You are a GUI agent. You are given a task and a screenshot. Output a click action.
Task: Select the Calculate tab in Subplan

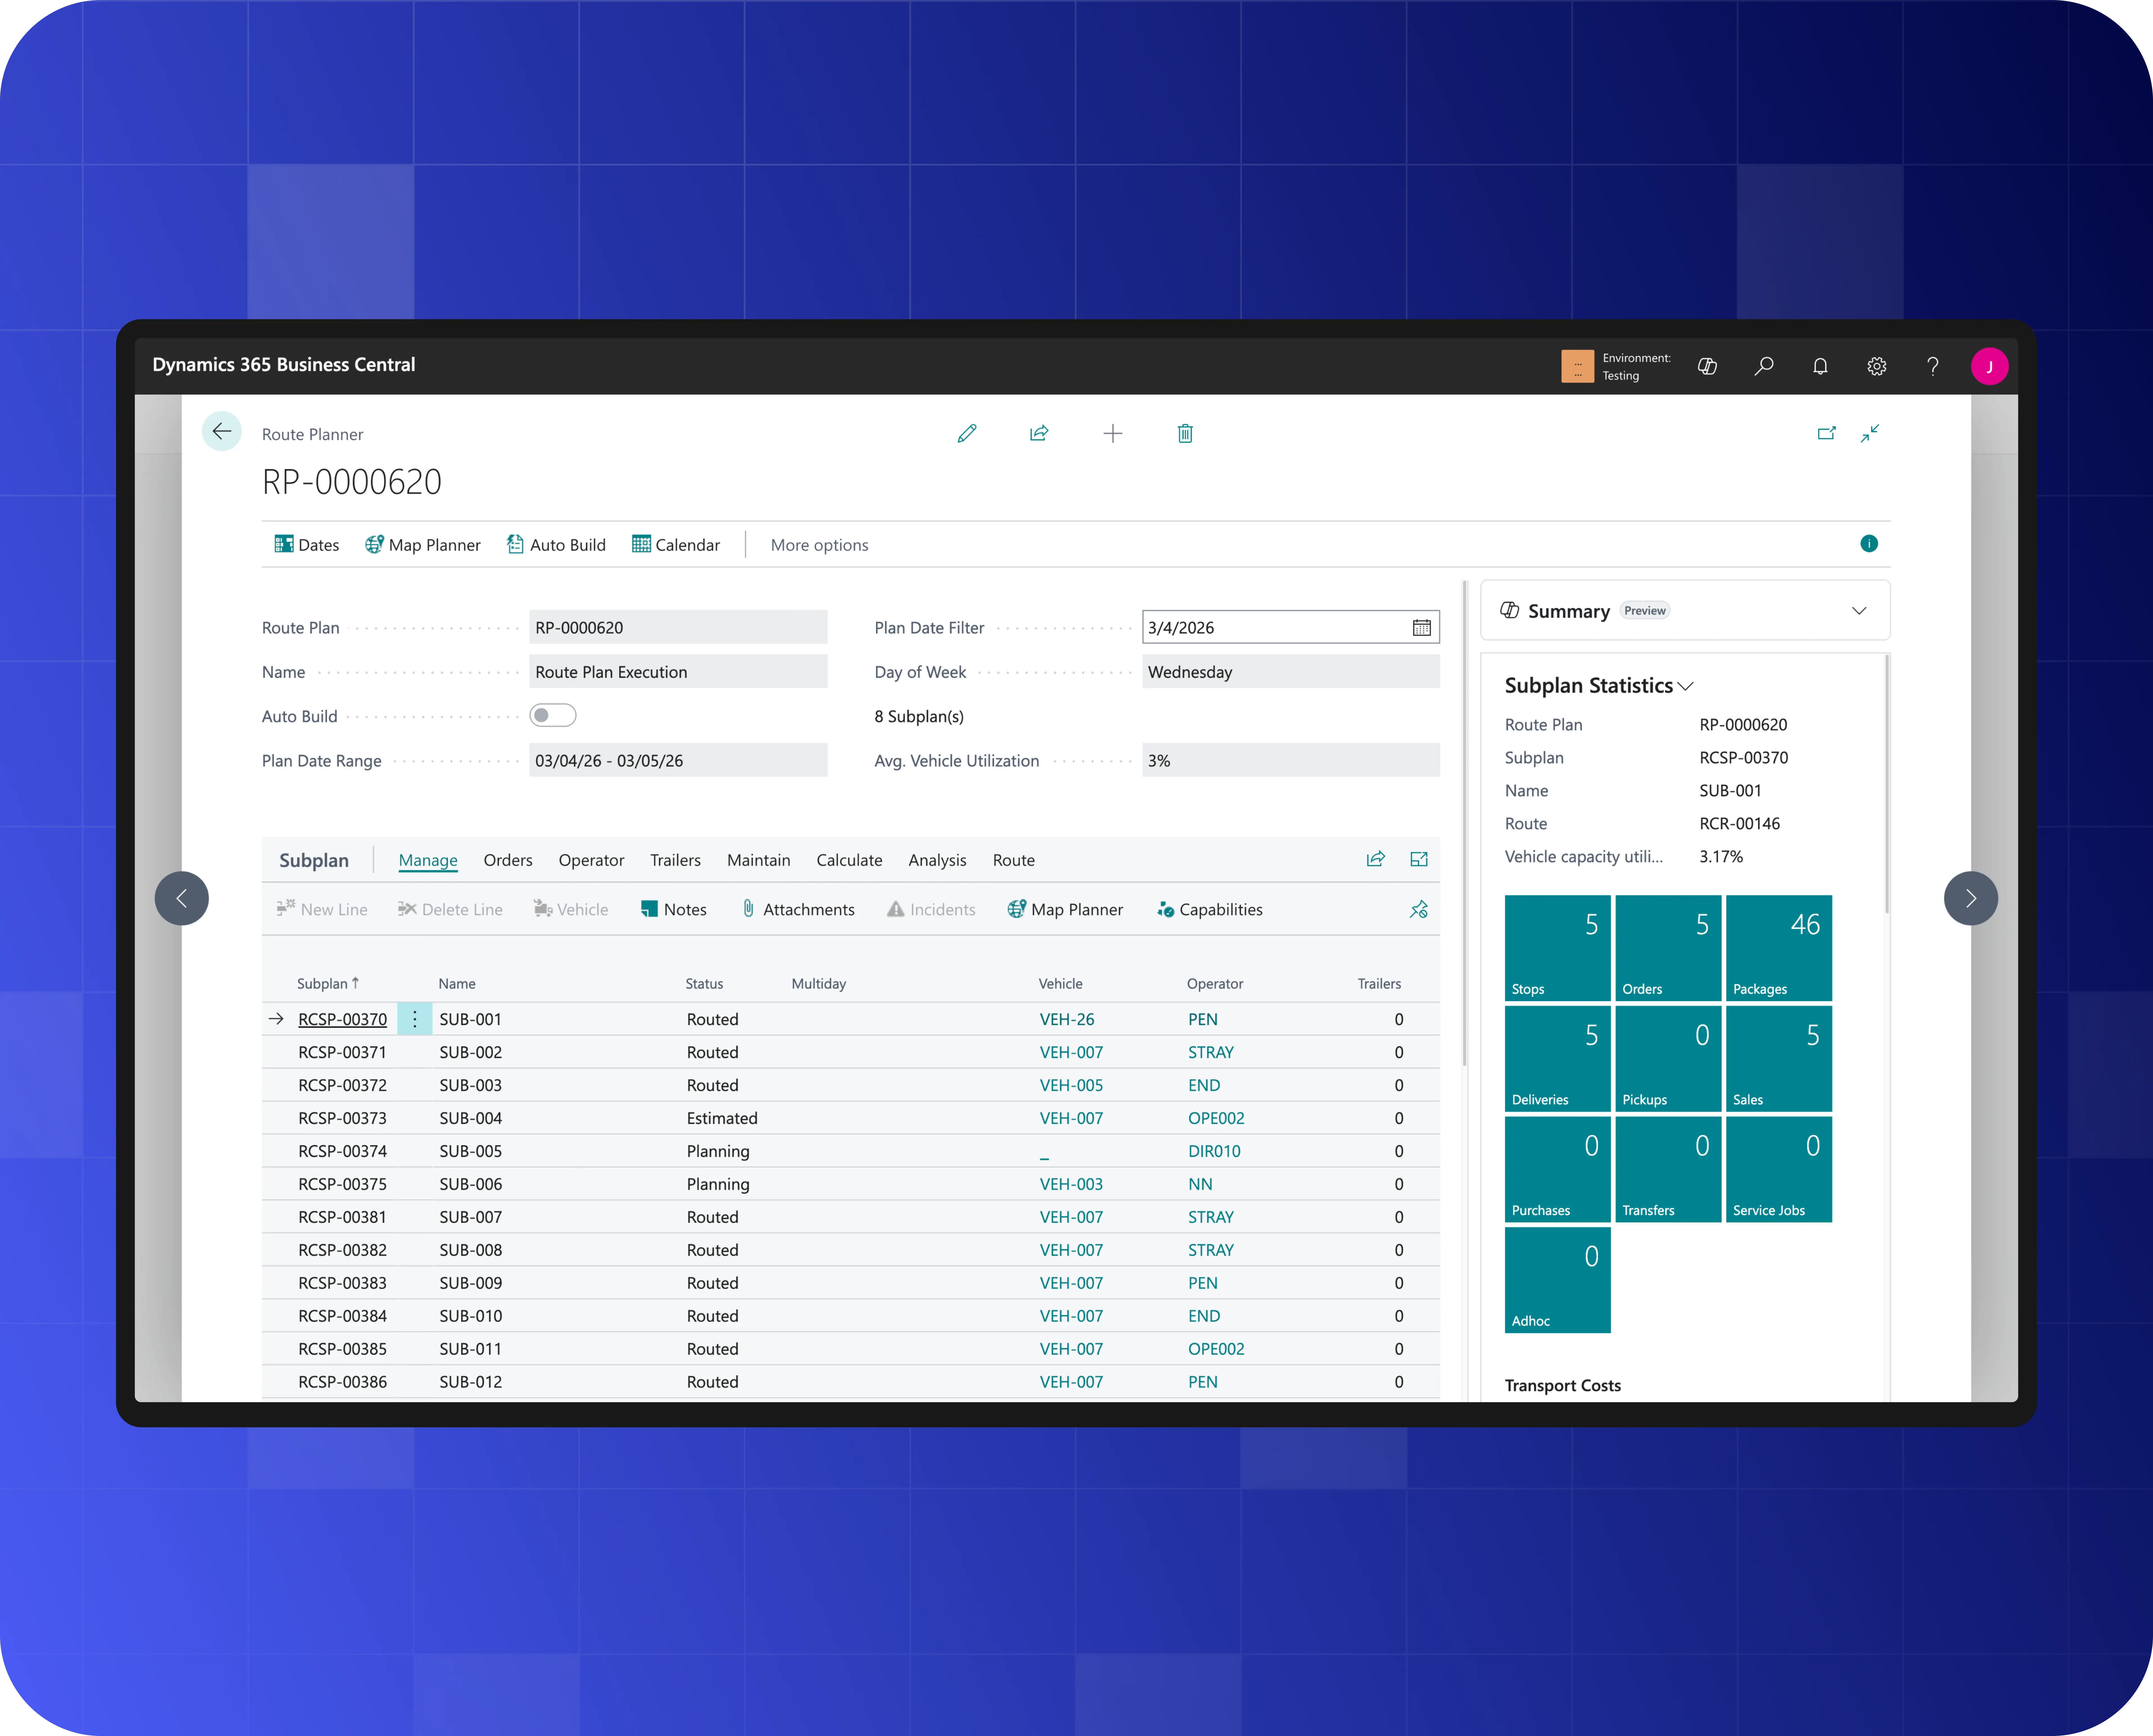[849, 860]
